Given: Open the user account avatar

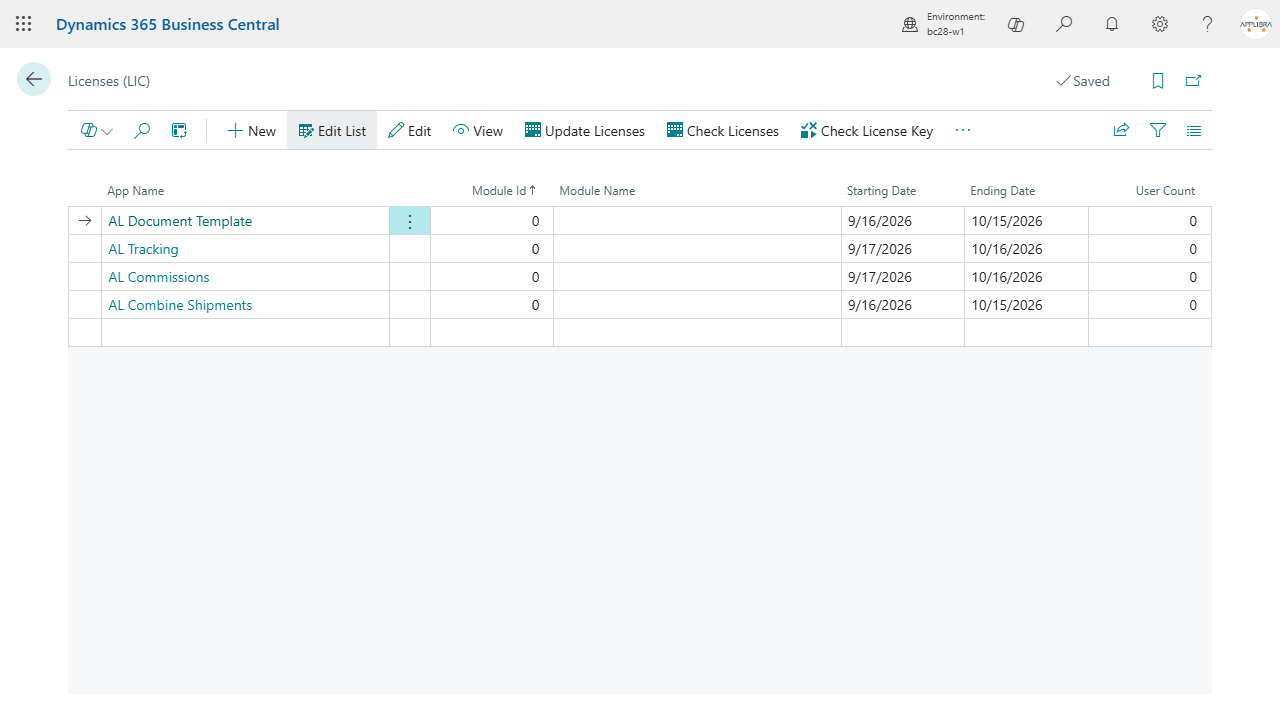Looking at the screenshot, I should click(1255, 24).
